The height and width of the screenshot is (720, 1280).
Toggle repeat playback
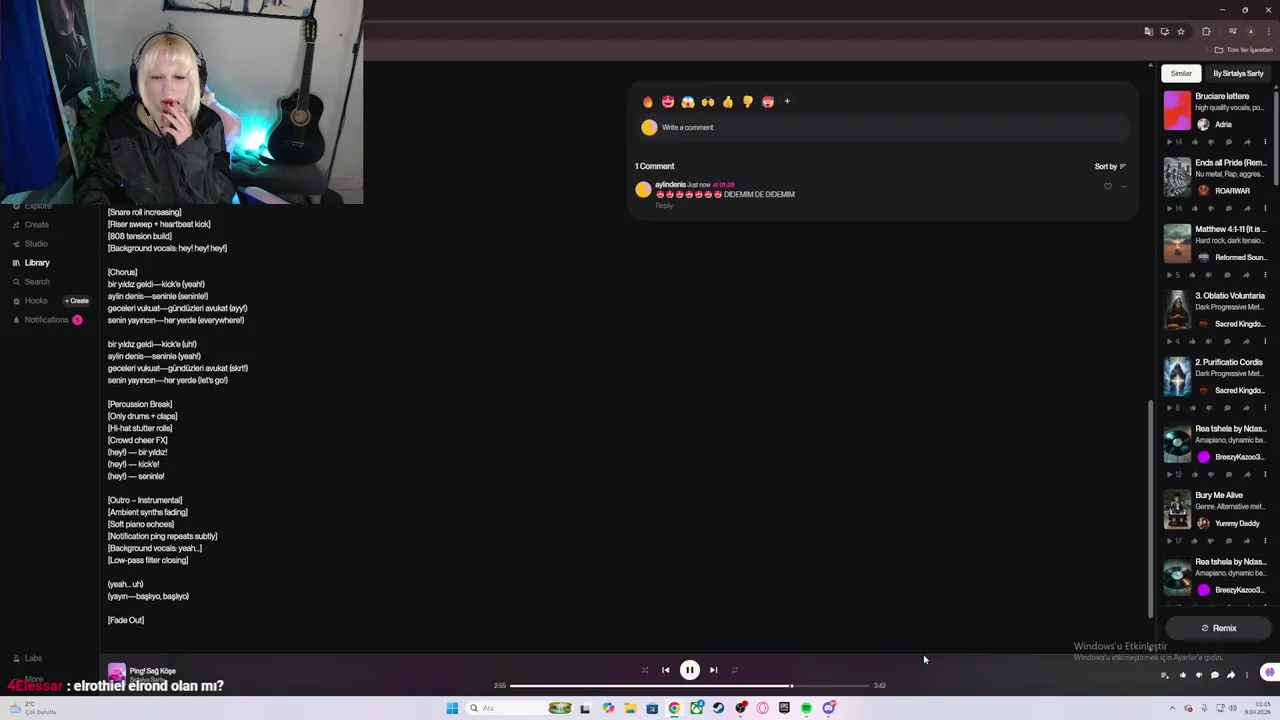point(735,670)
